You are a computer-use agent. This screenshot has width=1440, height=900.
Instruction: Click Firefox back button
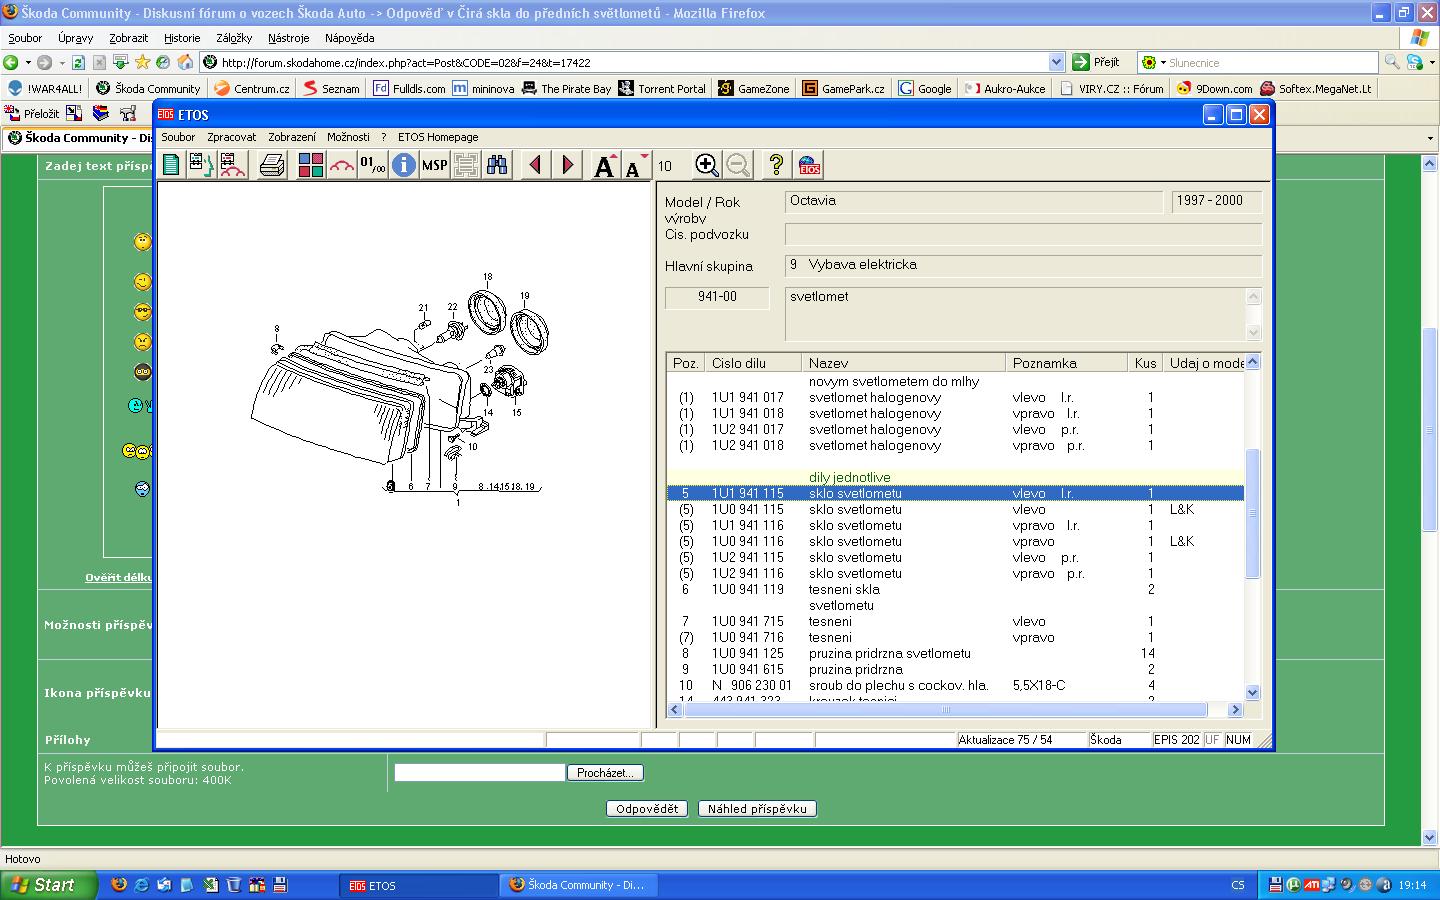[11, 62]
